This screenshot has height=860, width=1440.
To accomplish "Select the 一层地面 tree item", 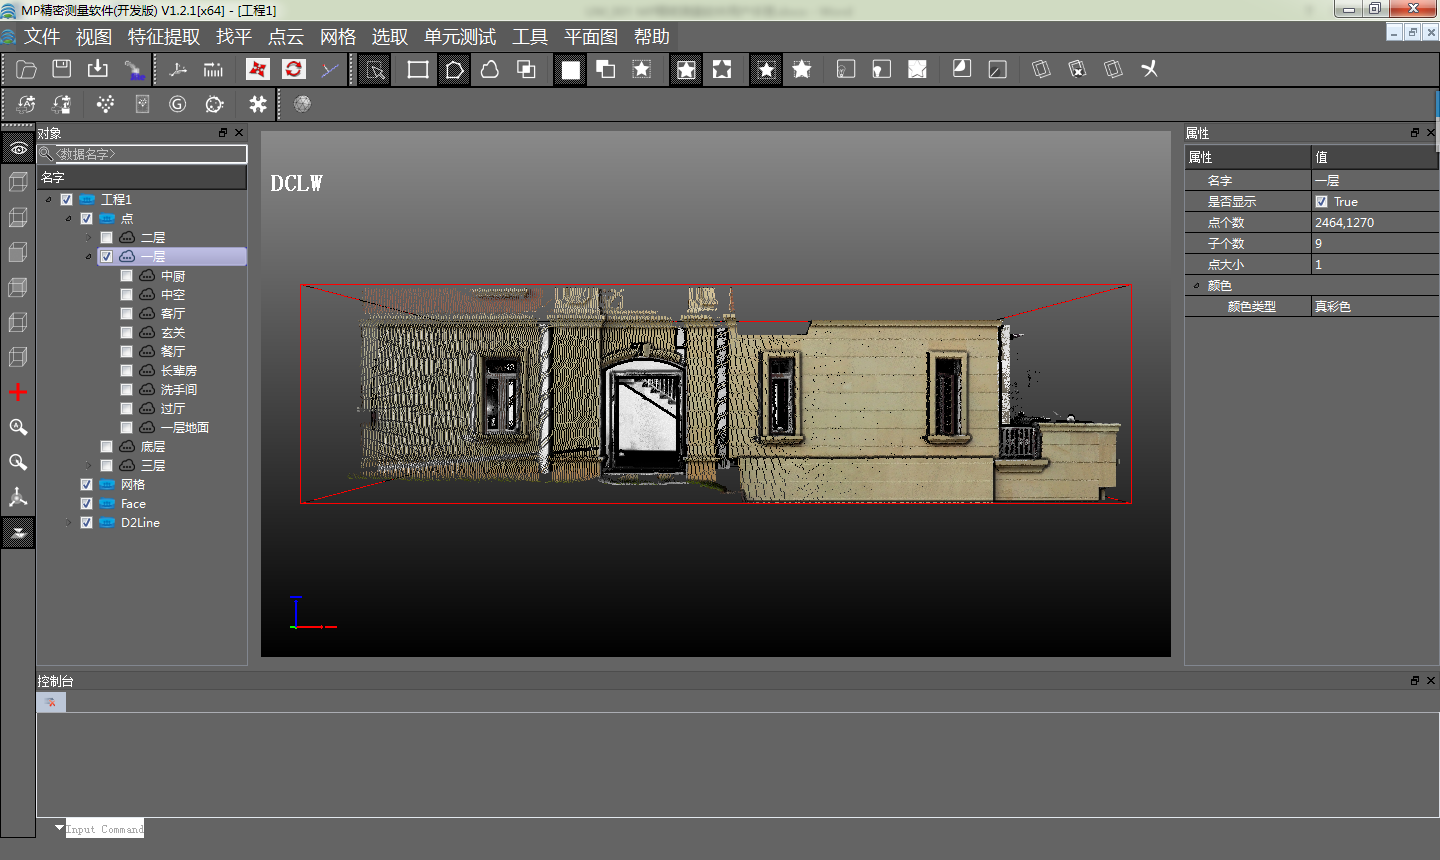I will [185, 428].
